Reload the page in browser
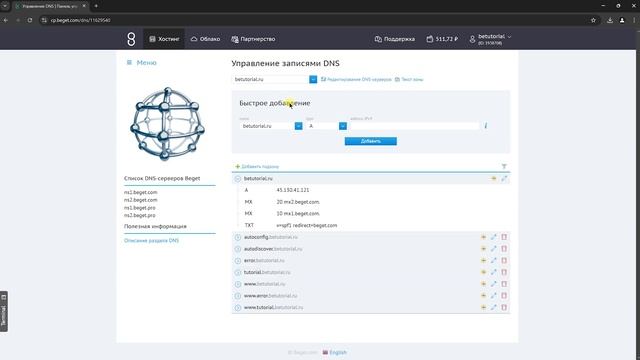Image resolution: width=640 pixels, height=360 pixels. point(30,20)
